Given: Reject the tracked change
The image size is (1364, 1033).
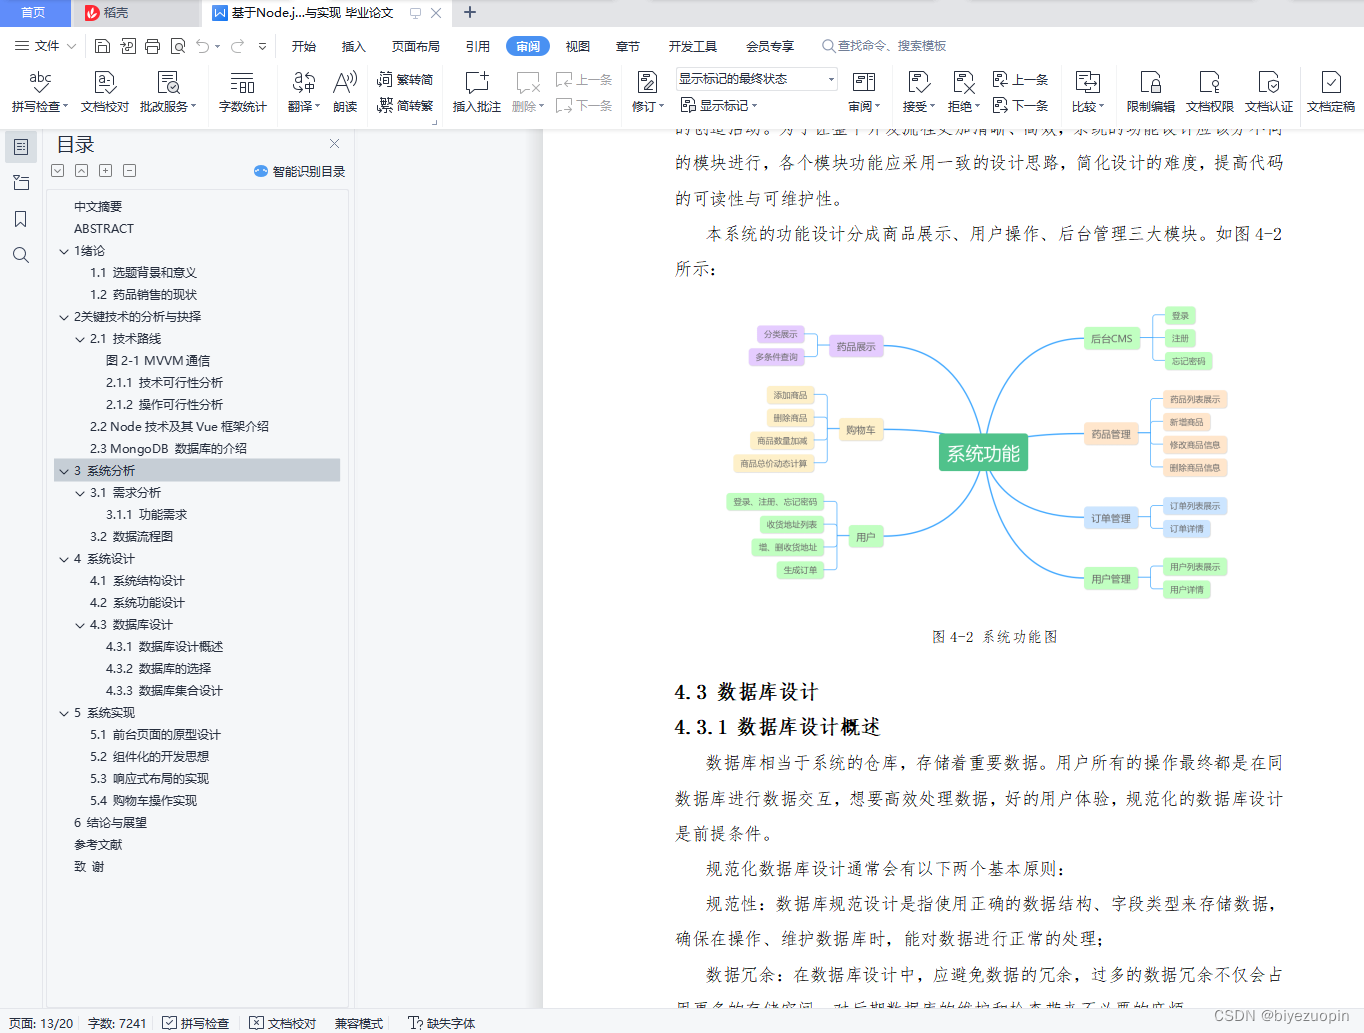Looking at the screenshot, I should (x=963, y=91).
